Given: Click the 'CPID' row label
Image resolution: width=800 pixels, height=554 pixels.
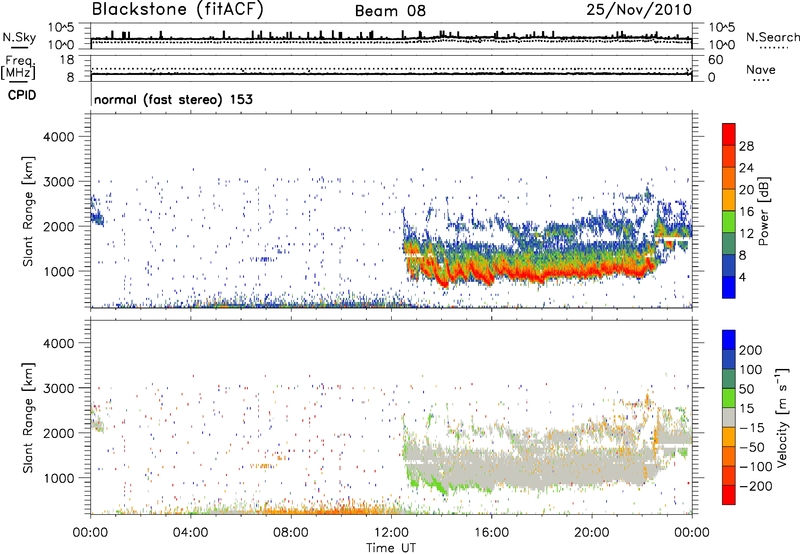Looking at the screenshot, I should [x=22, y=95].
